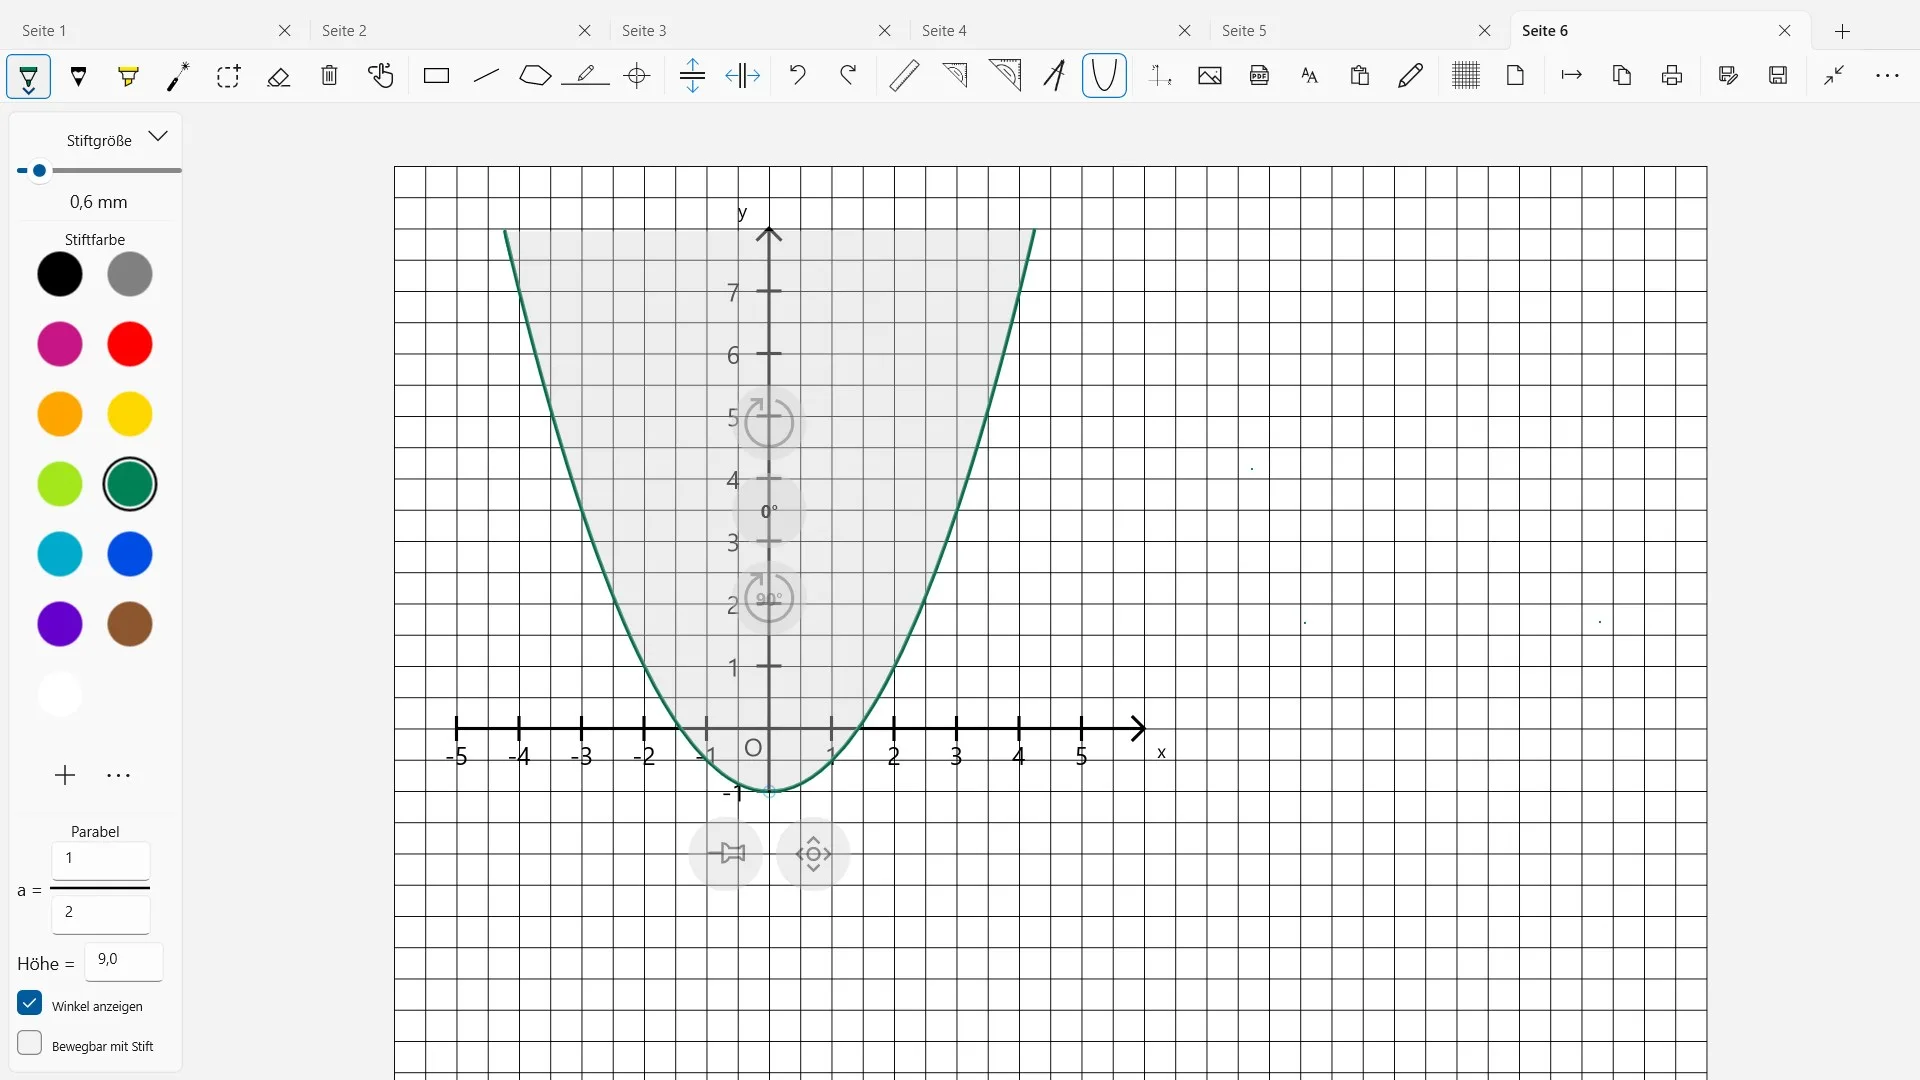
Task: Pick the blue pen color
Action: pyautogui.click(x=130, y=554)
